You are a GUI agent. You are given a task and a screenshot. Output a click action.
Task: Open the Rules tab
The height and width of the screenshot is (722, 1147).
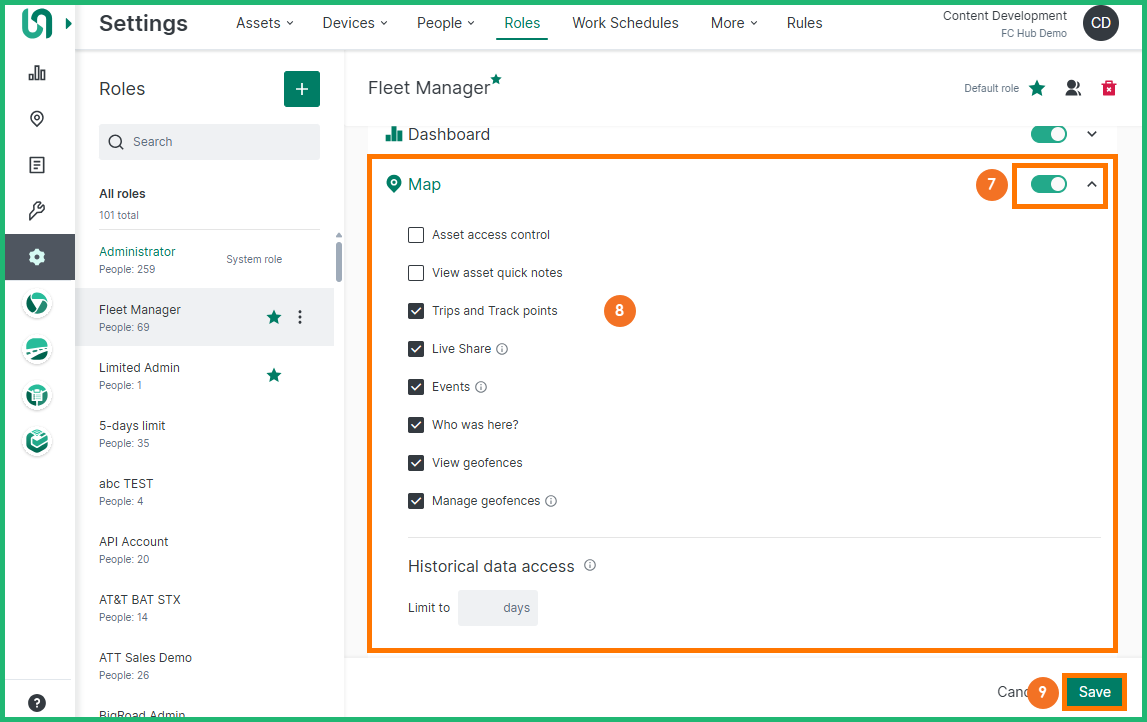pos(804,23)
